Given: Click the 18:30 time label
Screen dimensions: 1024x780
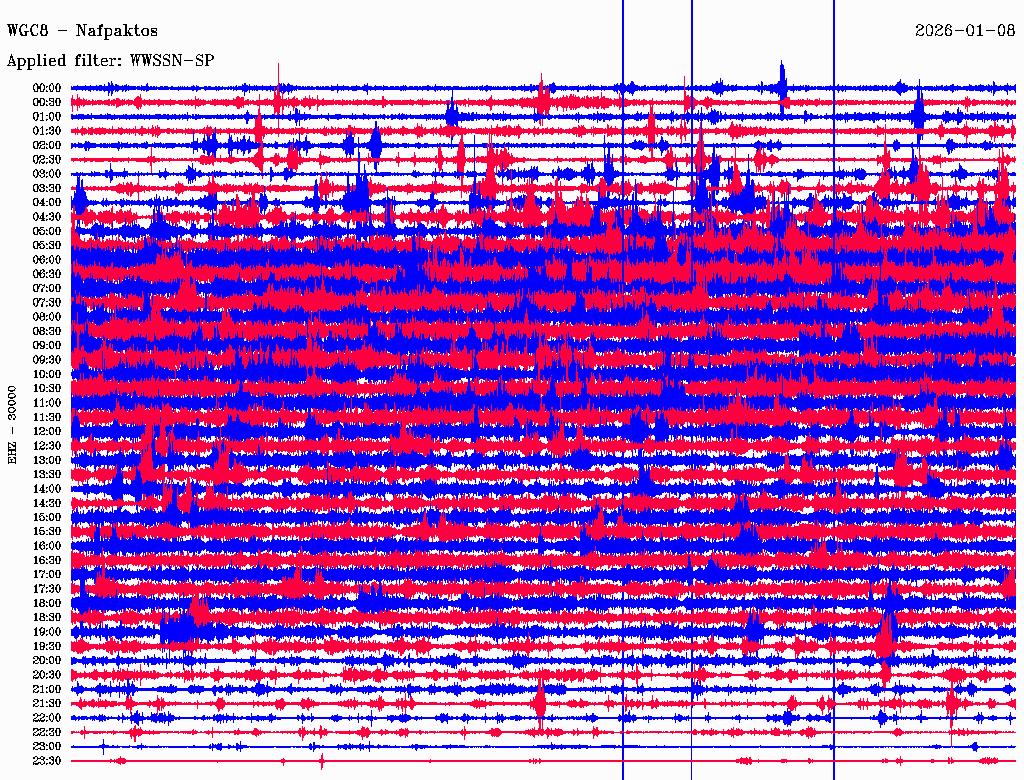Looking at the screenshot, I should 46,617.
